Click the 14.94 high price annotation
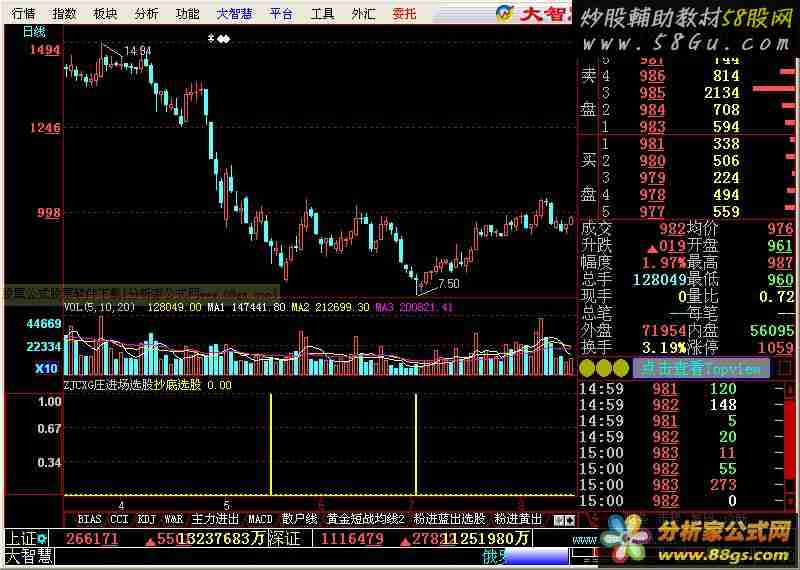 [x=138, y=51]
